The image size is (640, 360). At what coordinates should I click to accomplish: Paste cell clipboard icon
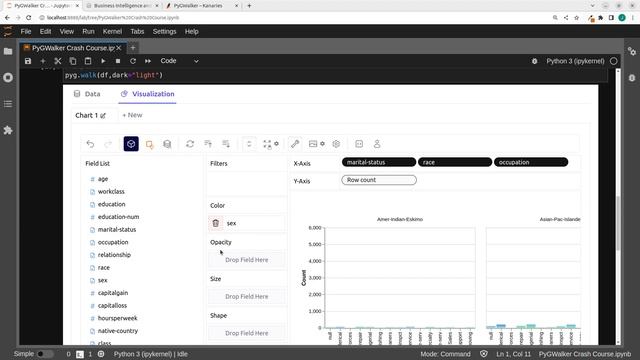pyautogui.click(x=88, y=61)
